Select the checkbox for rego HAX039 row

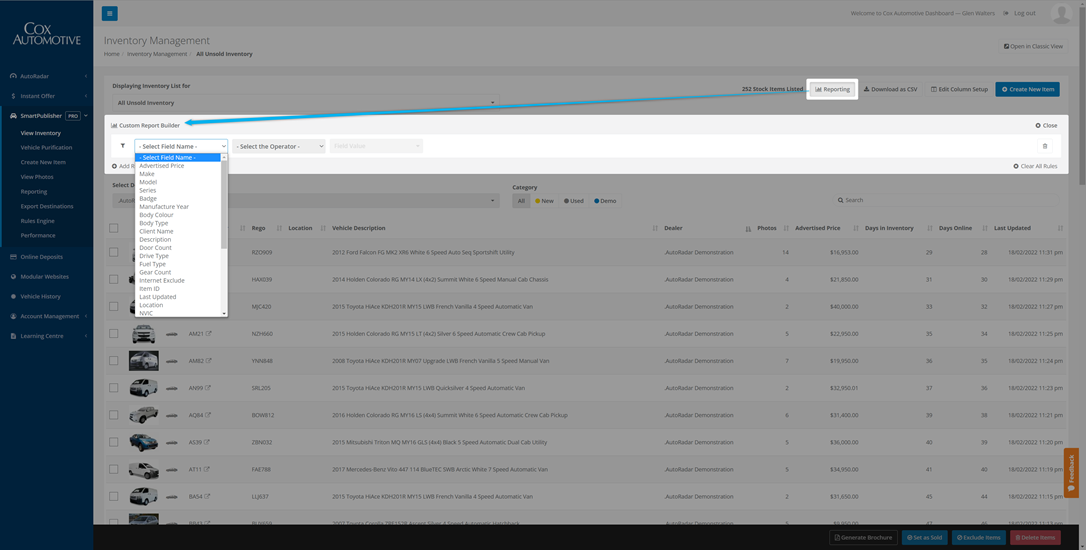pyautogui.click(x=114, y=279)
